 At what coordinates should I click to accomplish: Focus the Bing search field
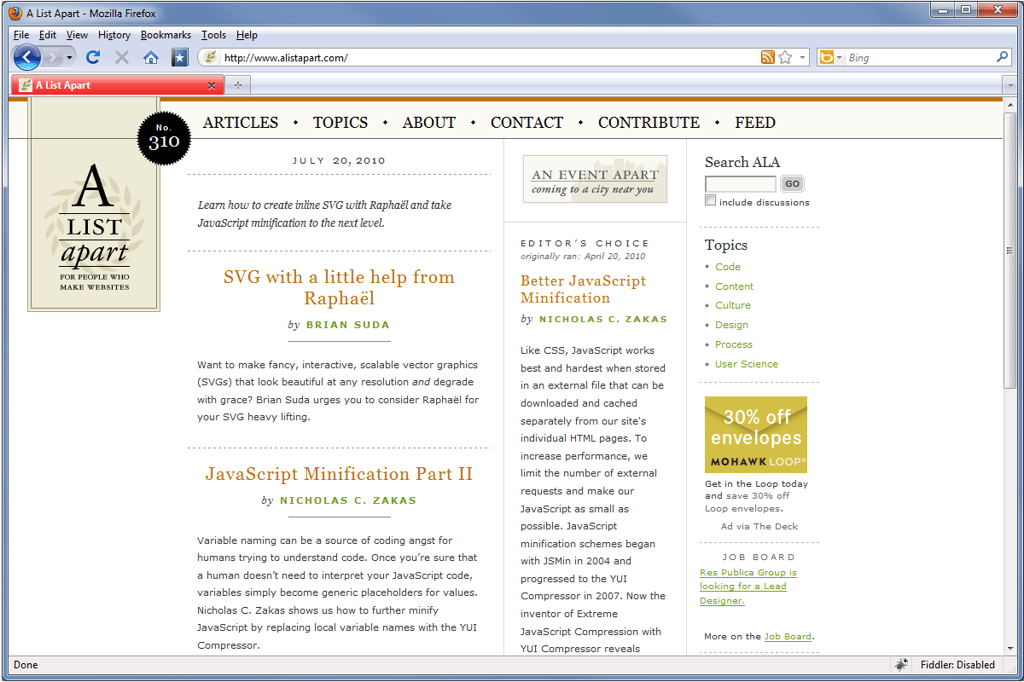(919, 57)
